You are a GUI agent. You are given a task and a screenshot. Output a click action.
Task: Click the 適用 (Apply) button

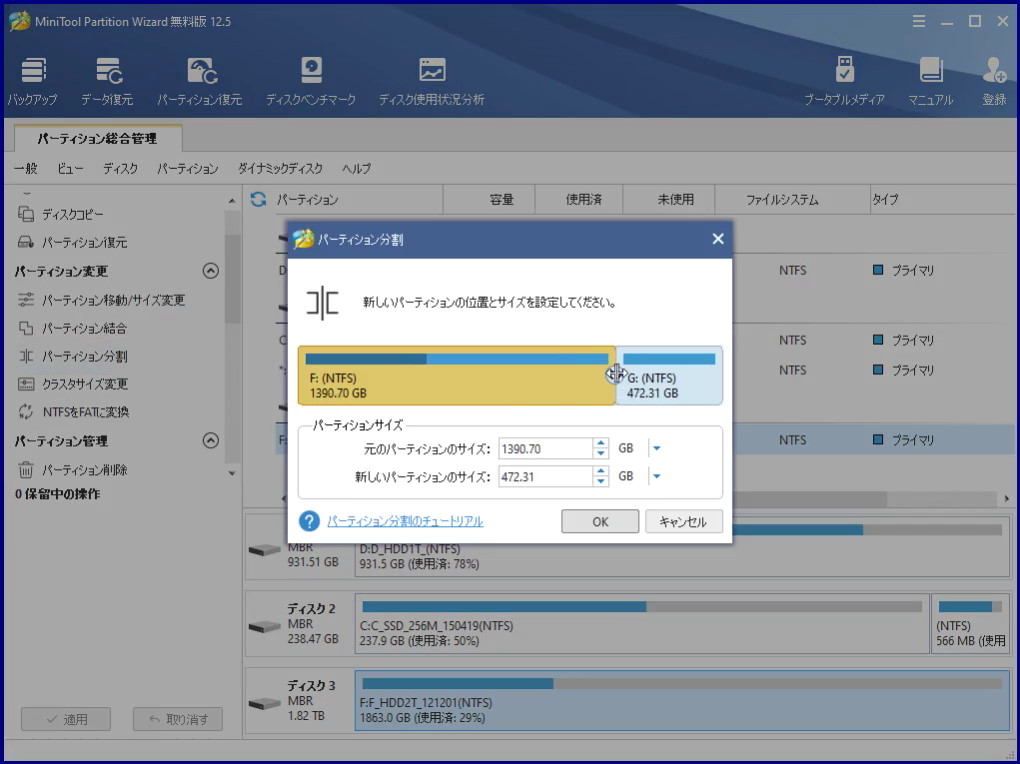coord(66,719)
